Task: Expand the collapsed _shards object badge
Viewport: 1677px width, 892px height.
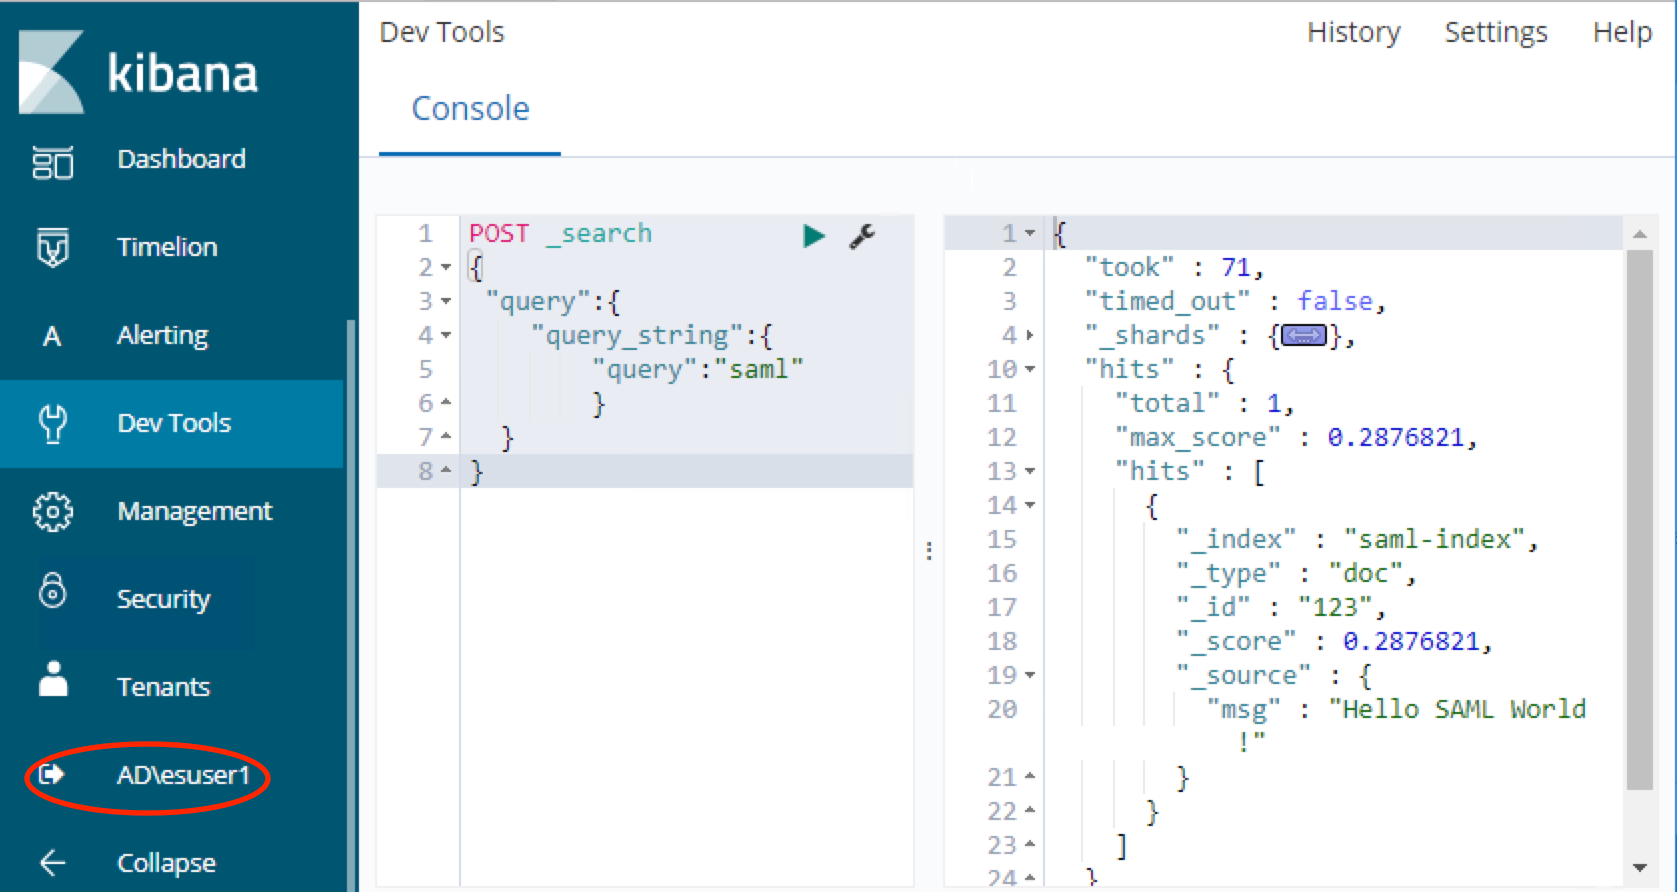Action: [1304, 336]
